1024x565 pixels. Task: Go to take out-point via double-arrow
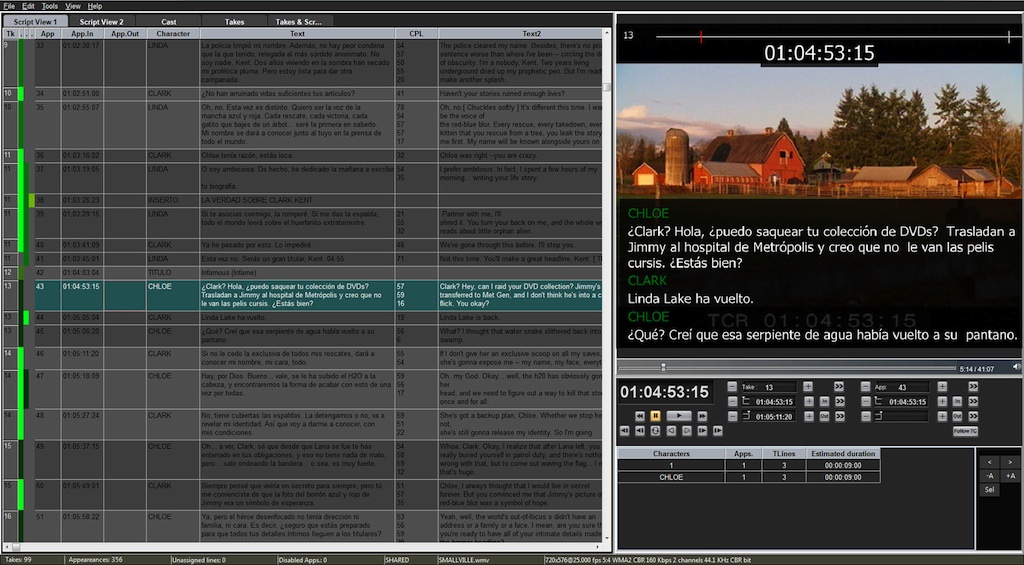tap(840, 416)
